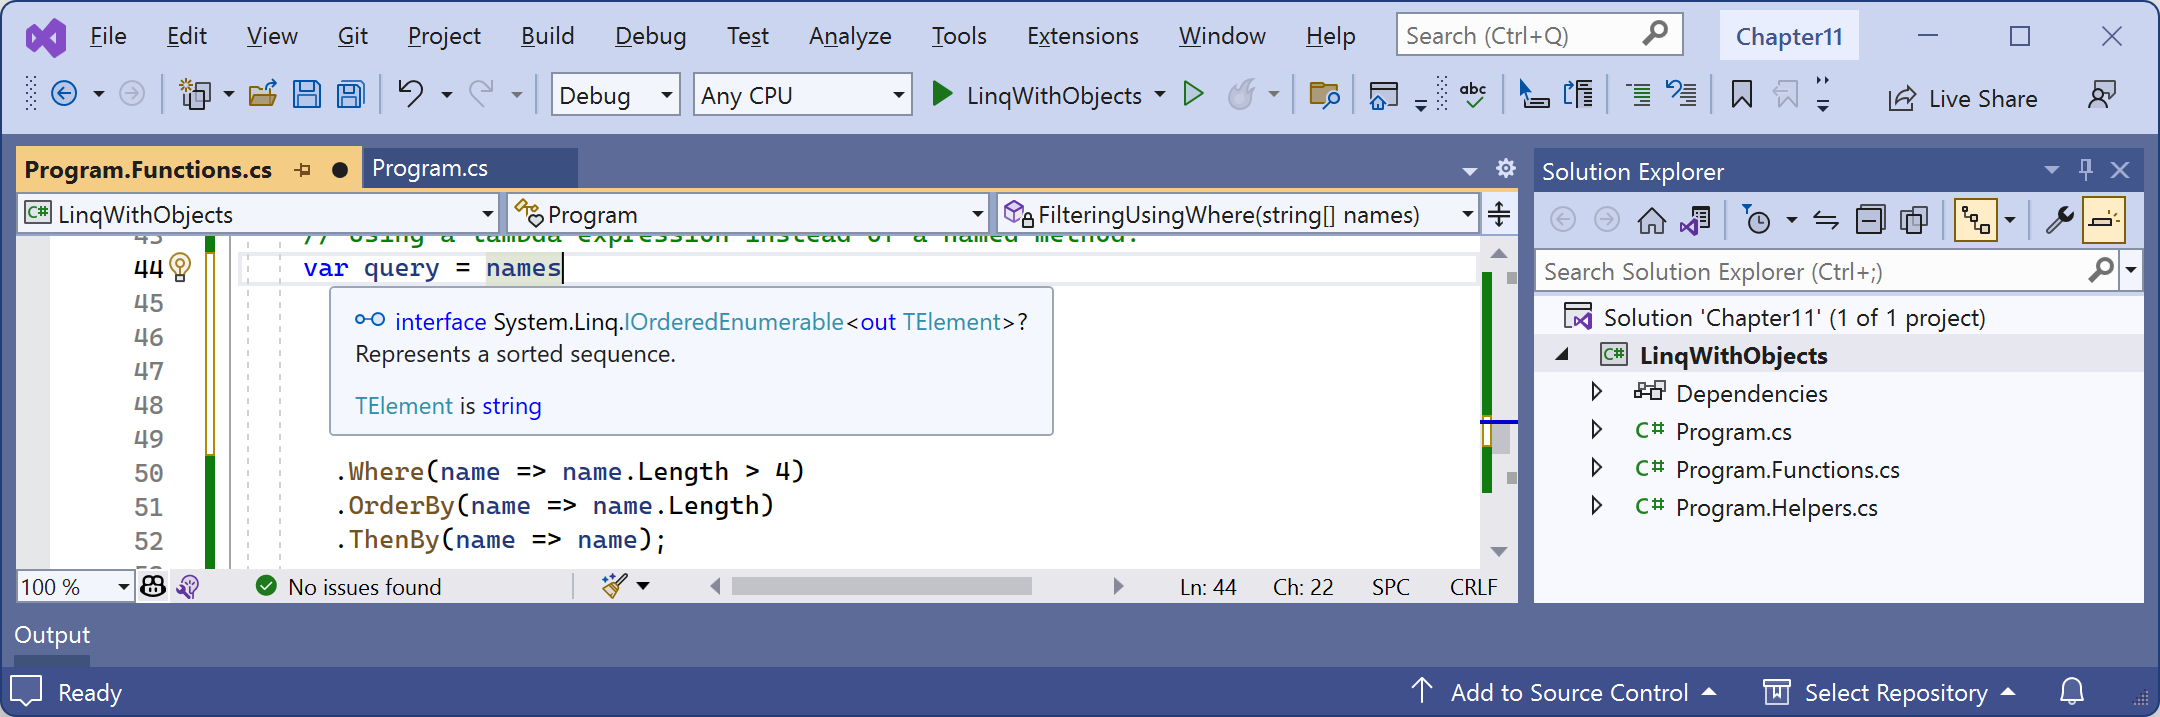Click Sync with Active Document arrows icon

[1826, 220]
